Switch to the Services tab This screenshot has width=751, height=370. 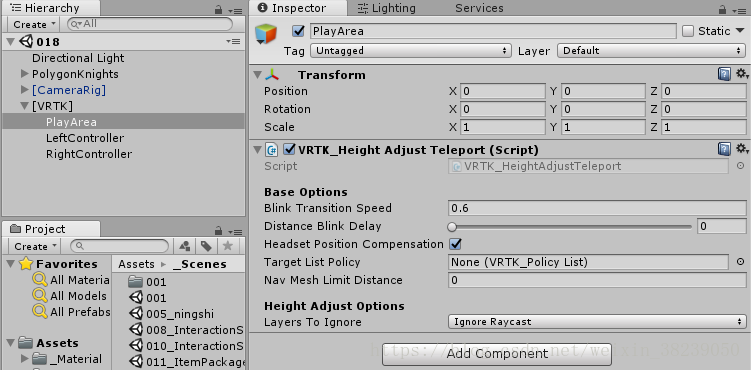(479, 8)
